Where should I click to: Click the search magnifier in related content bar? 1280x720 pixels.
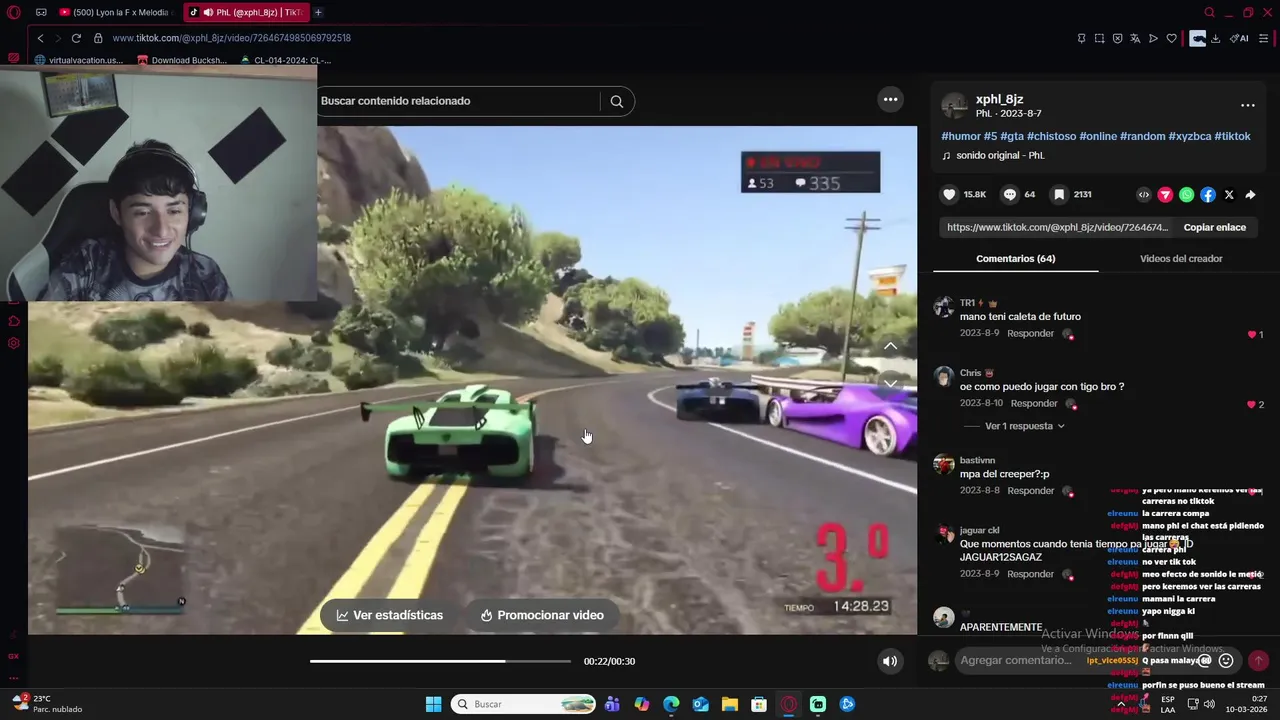pos(616,101)
